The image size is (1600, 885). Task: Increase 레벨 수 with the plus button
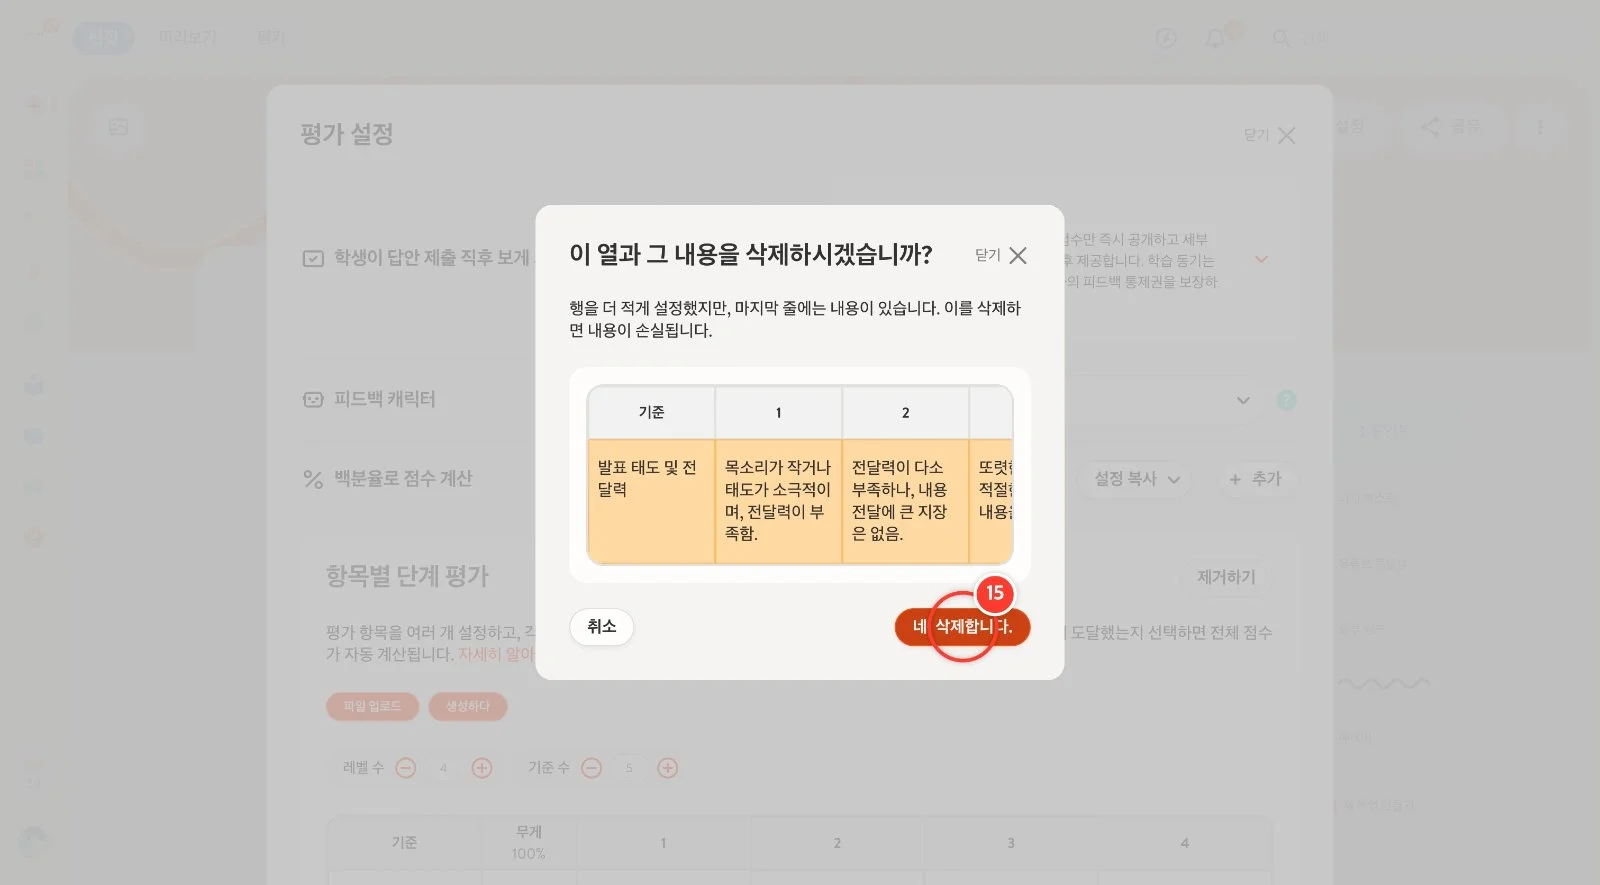[x=482, y=768]
